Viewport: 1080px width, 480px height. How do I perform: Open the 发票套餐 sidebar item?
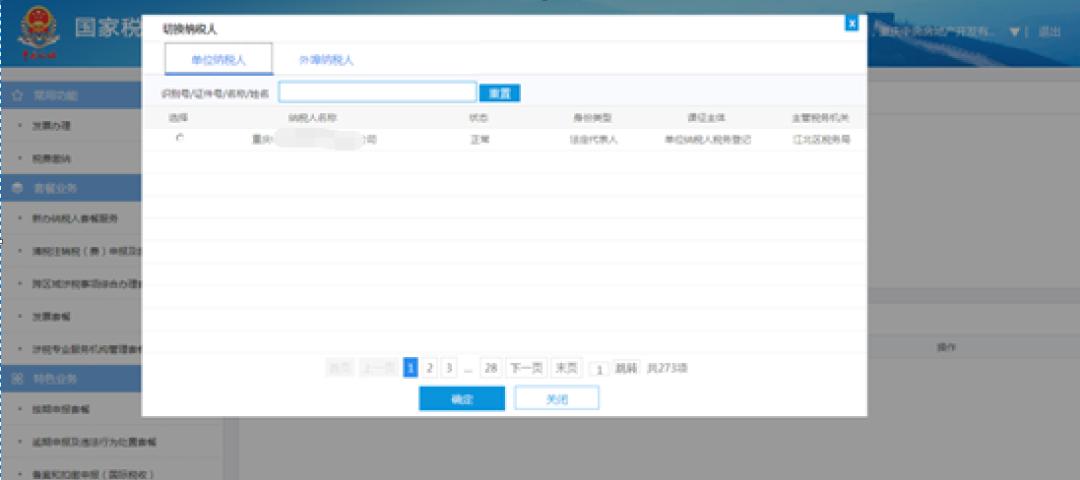click(x=52, y=317)
